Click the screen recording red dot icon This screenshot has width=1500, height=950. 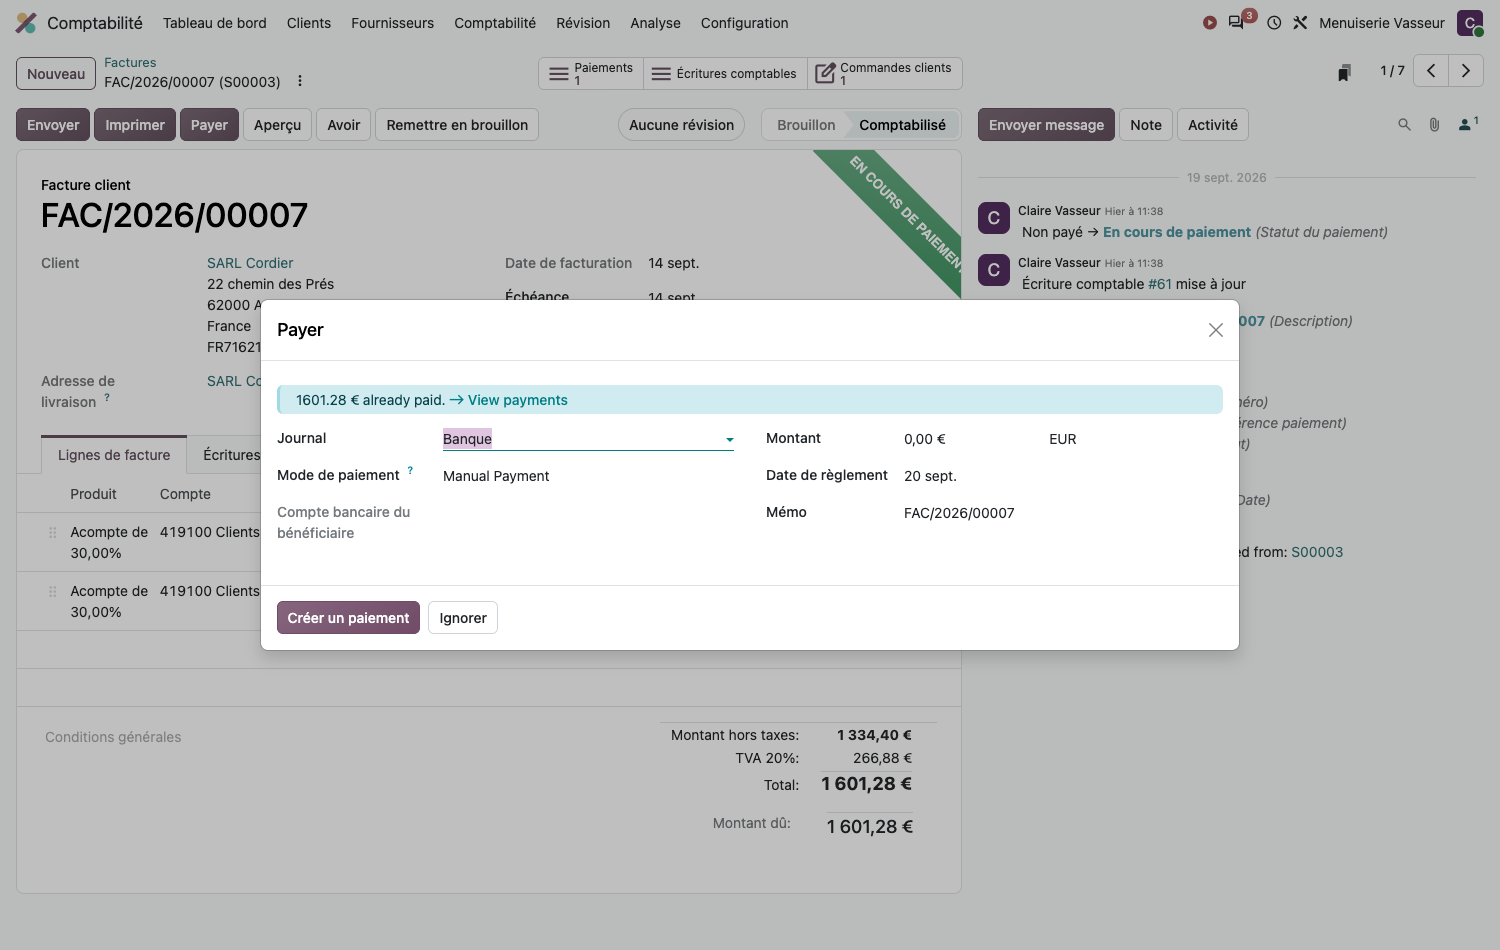click(x=1210, y=22)
